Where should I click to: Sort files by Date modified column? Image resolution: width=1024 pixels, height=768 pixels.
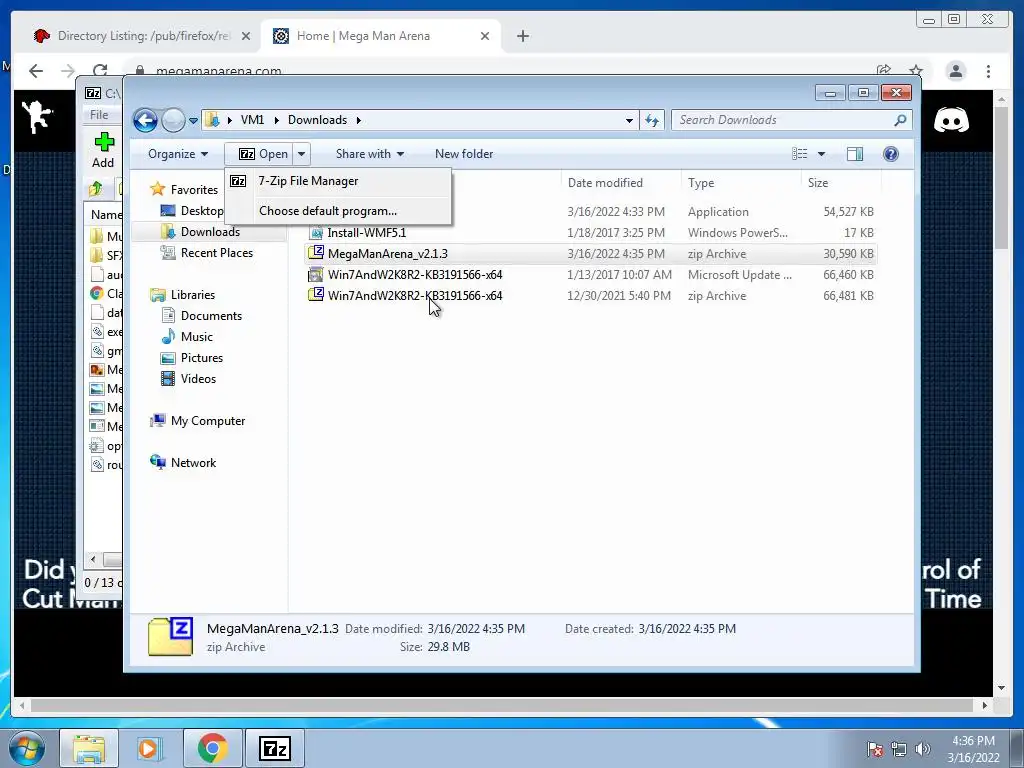[605, 183]
